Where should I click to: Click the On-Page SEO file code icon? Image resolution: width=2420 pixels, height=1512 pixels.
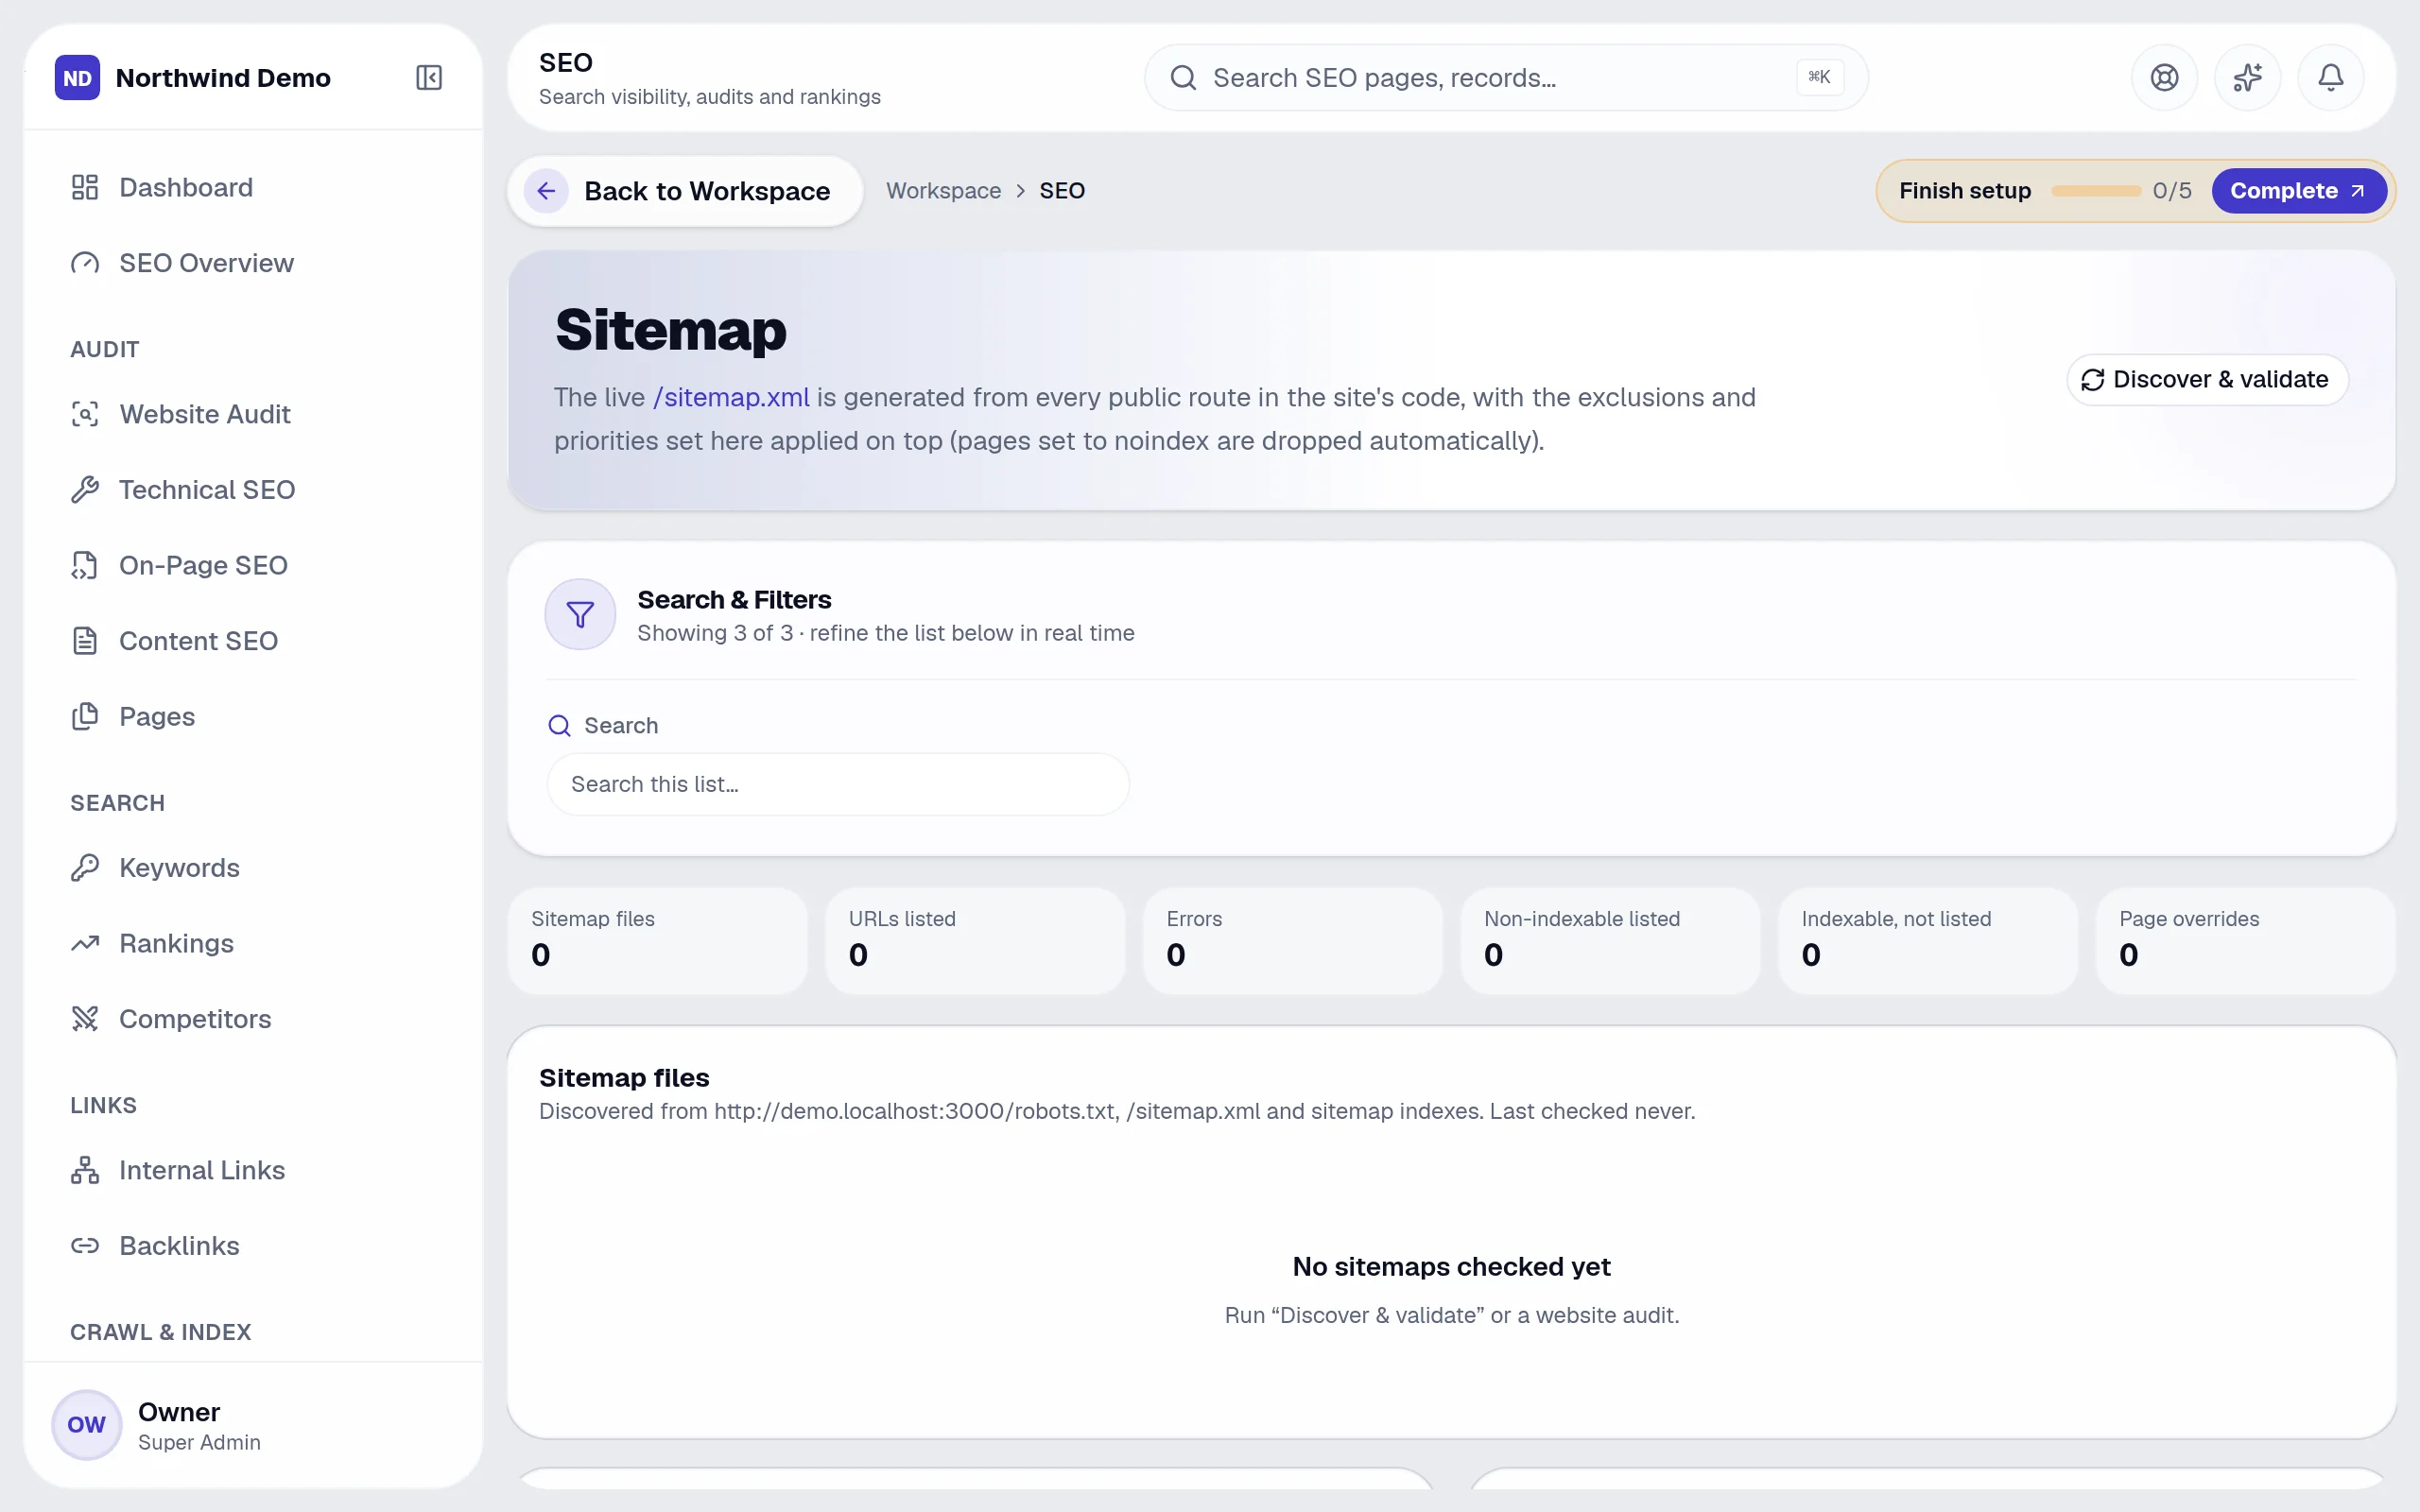click(x=85, y=565)
